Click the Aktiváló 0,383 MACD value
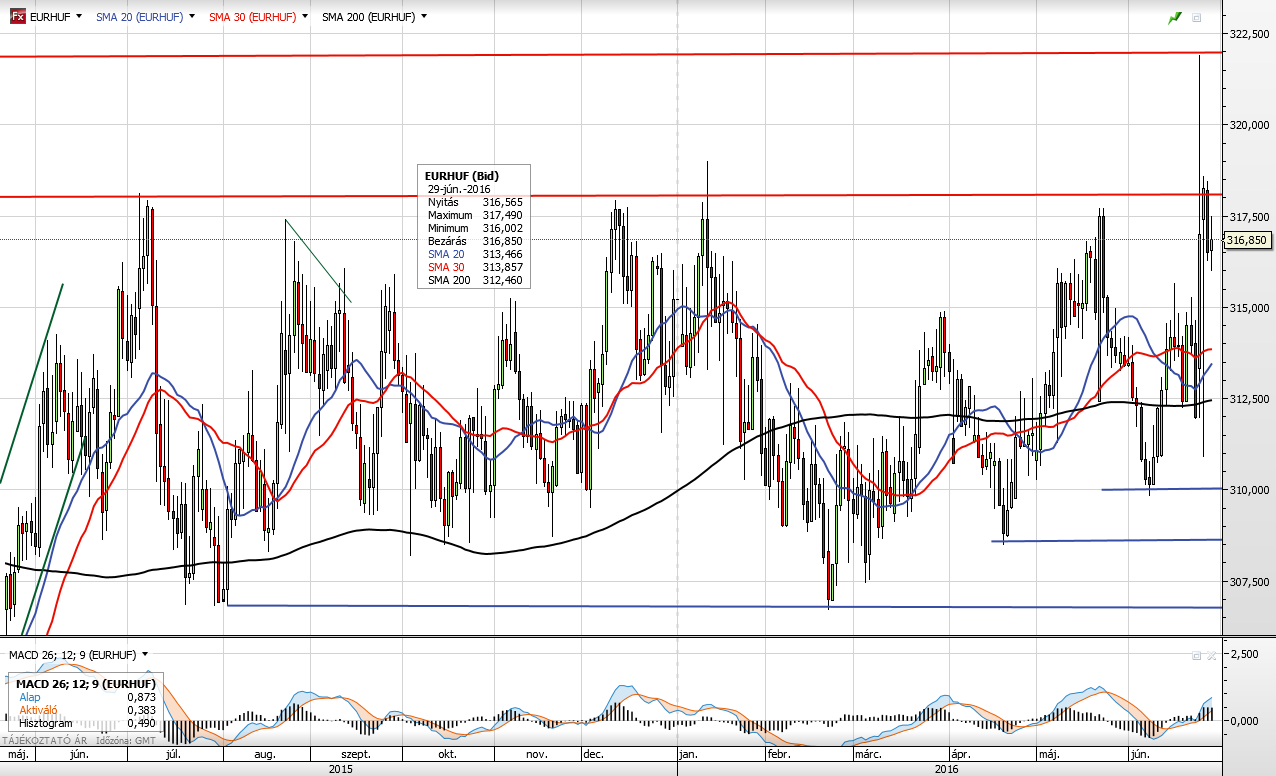1276x776 pixels. (x=140, y=709)
